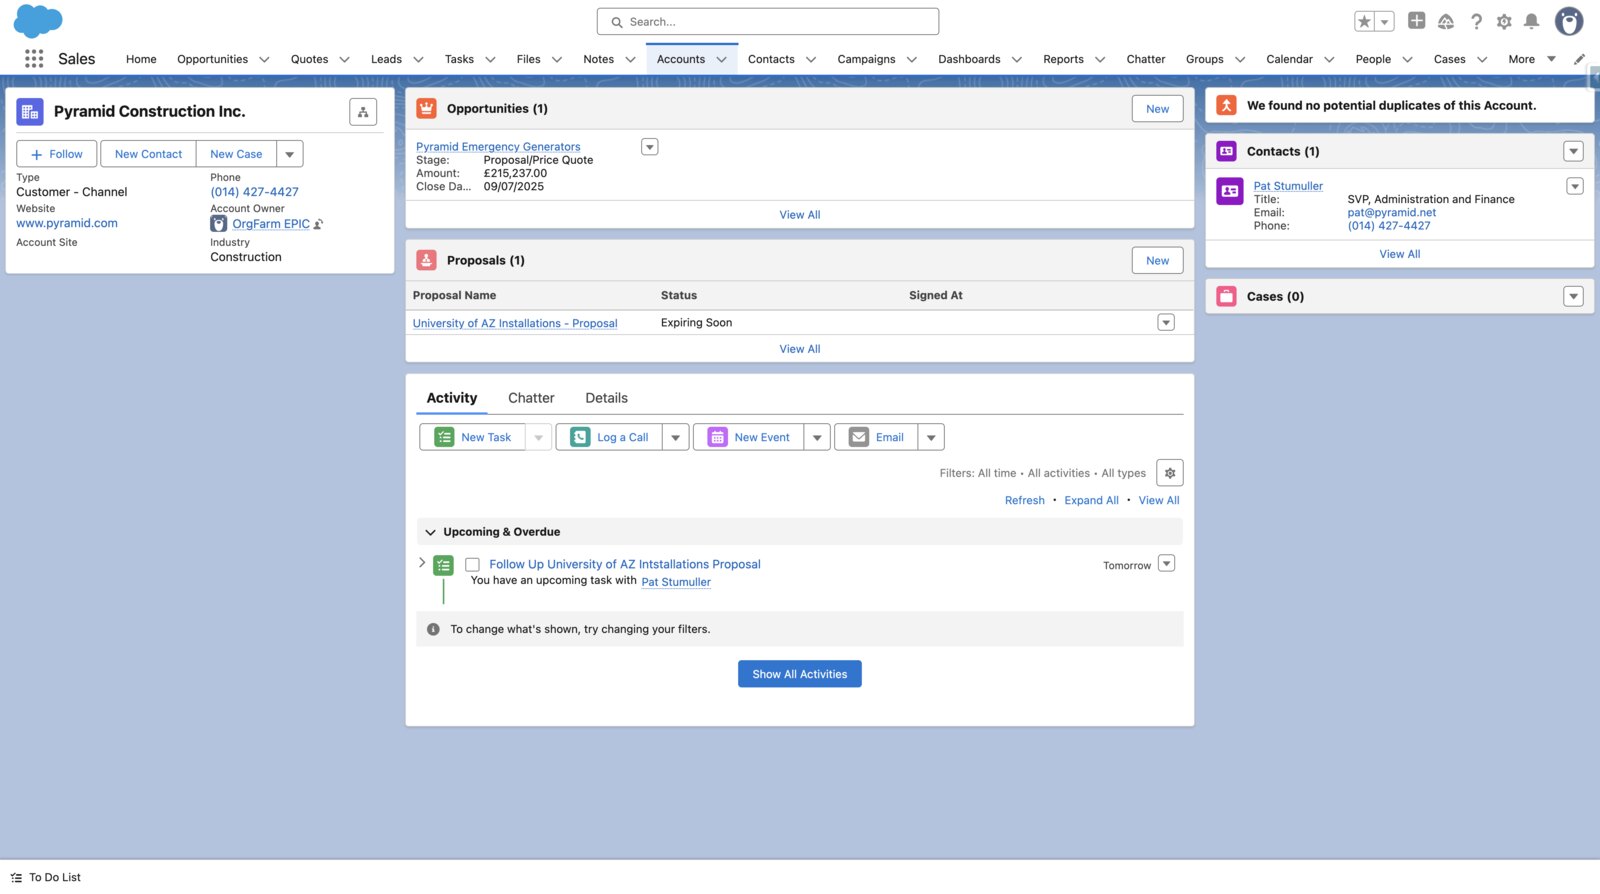Screen dimensions: 1600x894
Task: Click the Salesforce cloud logo
Action: [38, 21]
